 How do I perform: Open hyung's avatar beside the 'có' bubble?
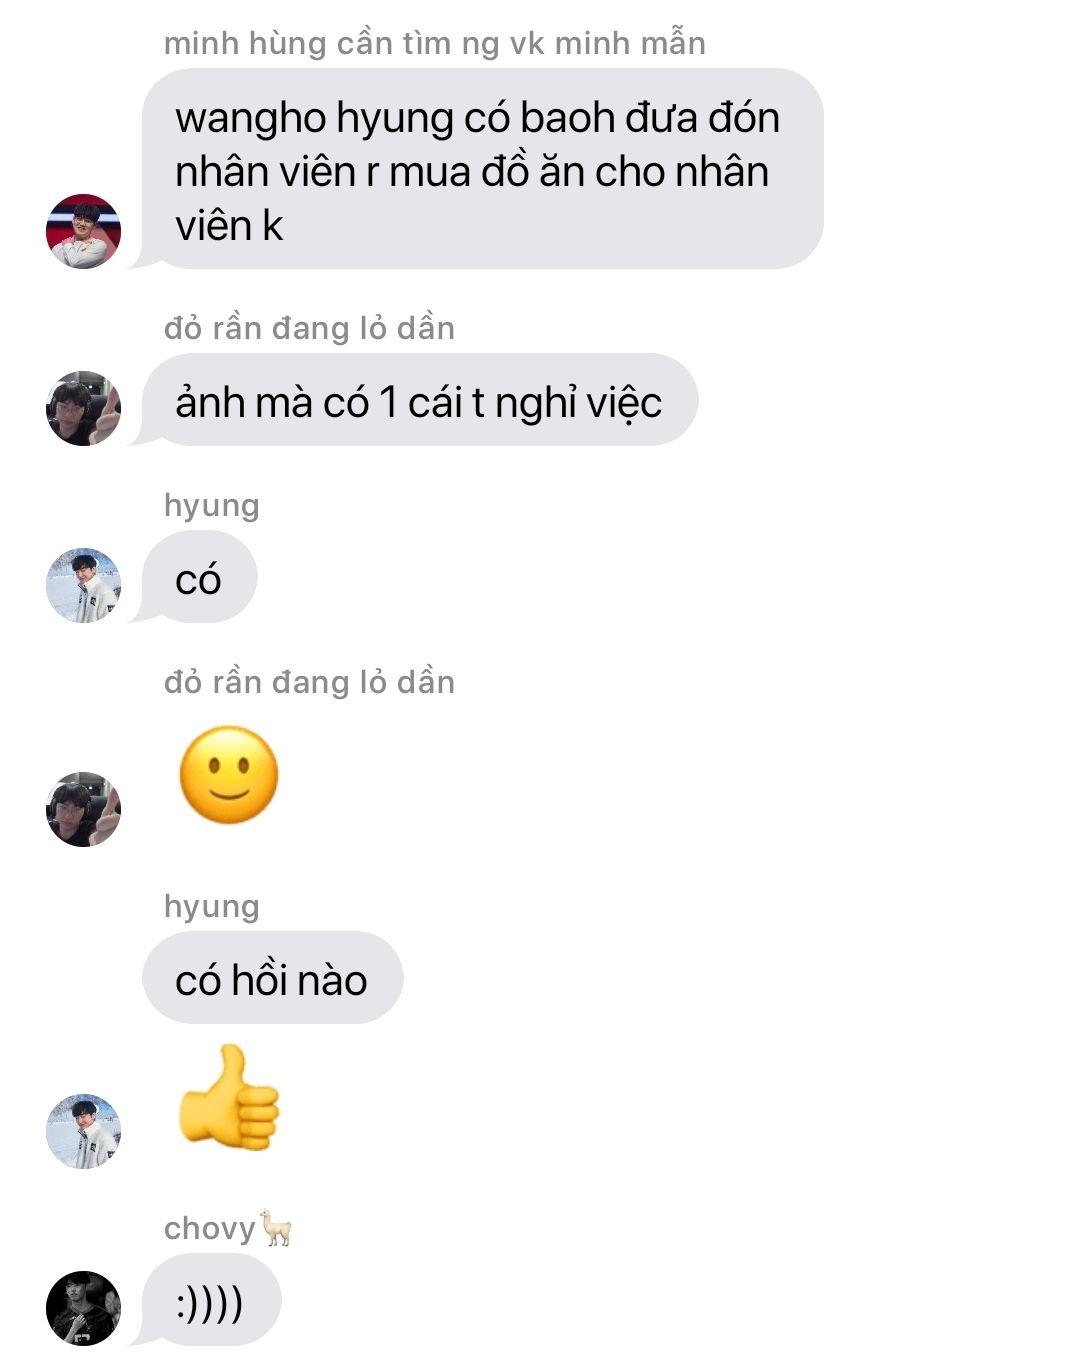83,585
